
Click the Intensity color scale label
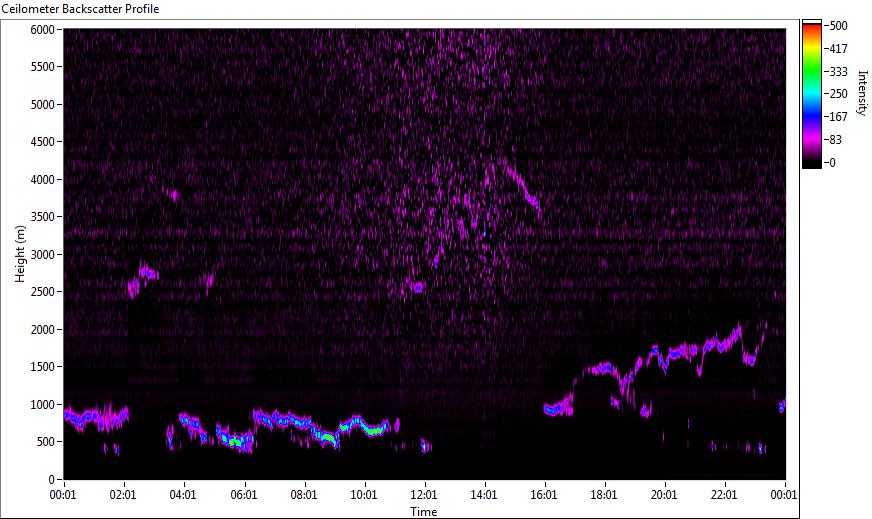pos(862,93)
